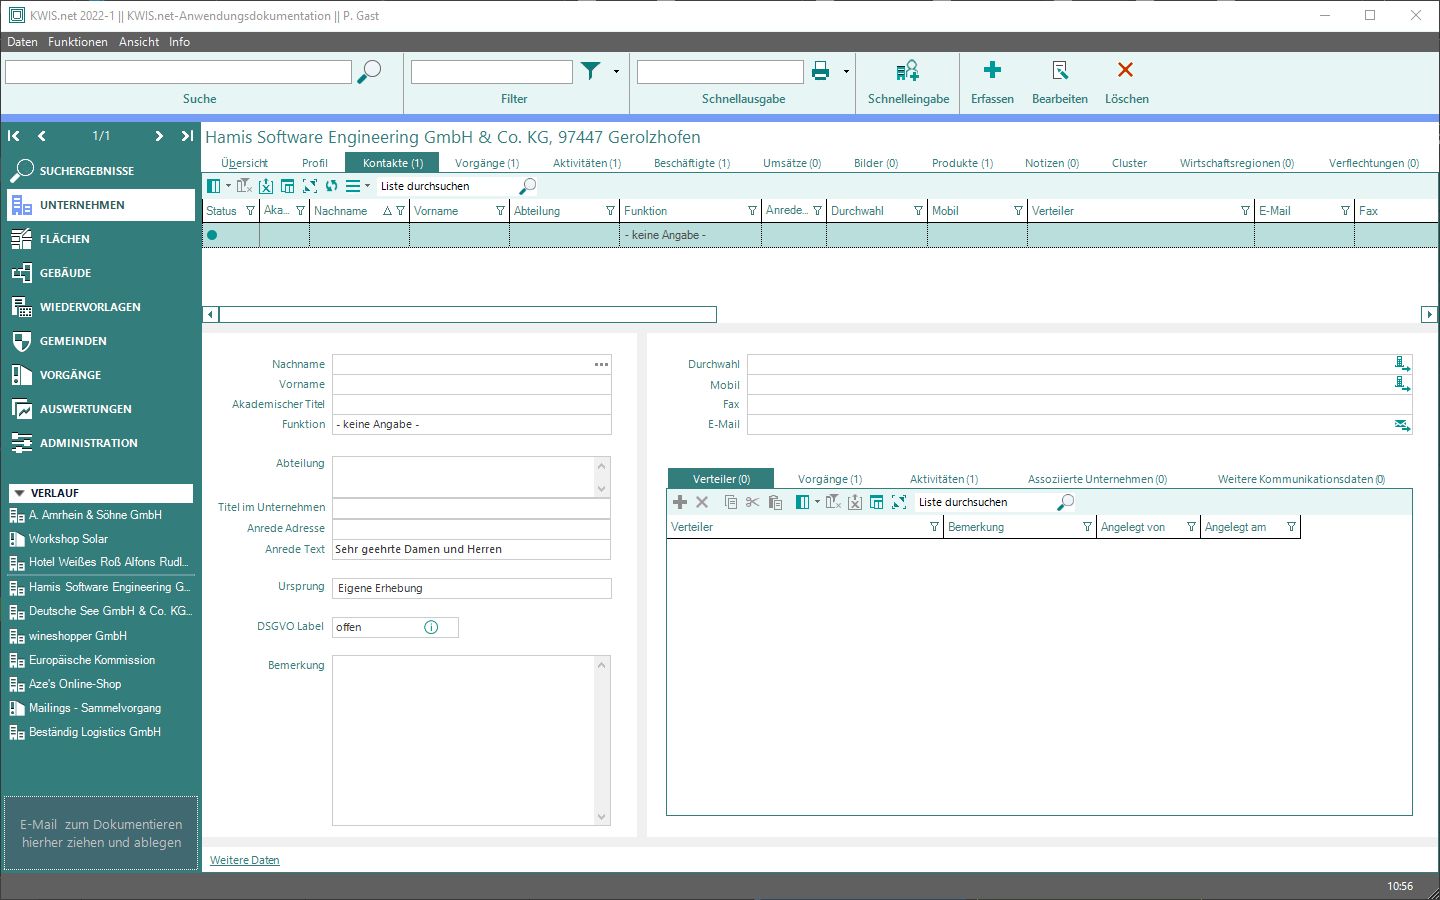Click main Suche text box
The height and width of the screenshot is (900, 1440).
click(x=178, y=72)
